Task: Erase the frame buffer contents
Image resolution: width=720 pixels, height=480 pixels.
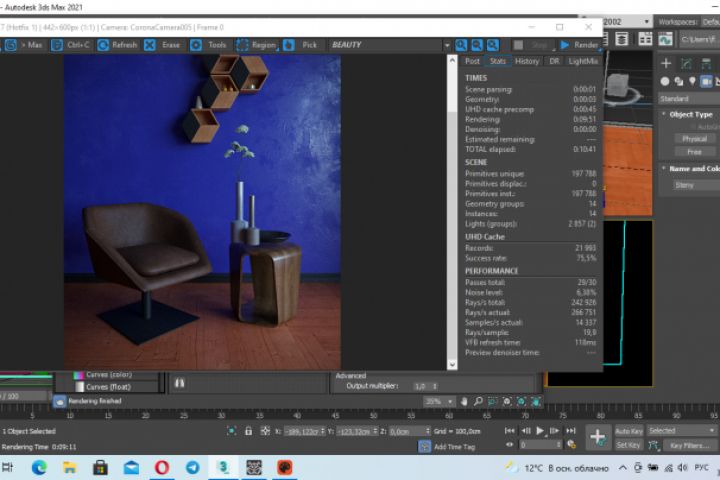Action: tap(162, 45)
